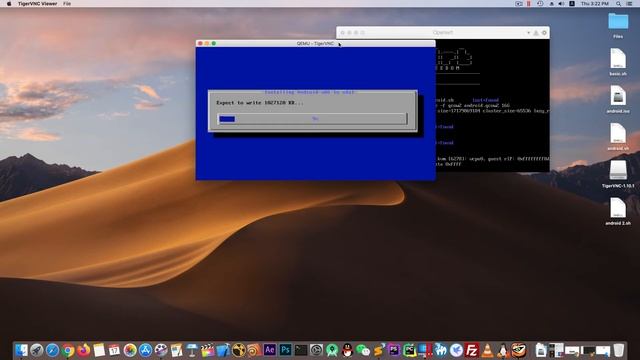Image resolution: width=640 pixels, height=360 pixels.
Task: Open QQ penguin app in dock
Action: click(x=347, y=350)
